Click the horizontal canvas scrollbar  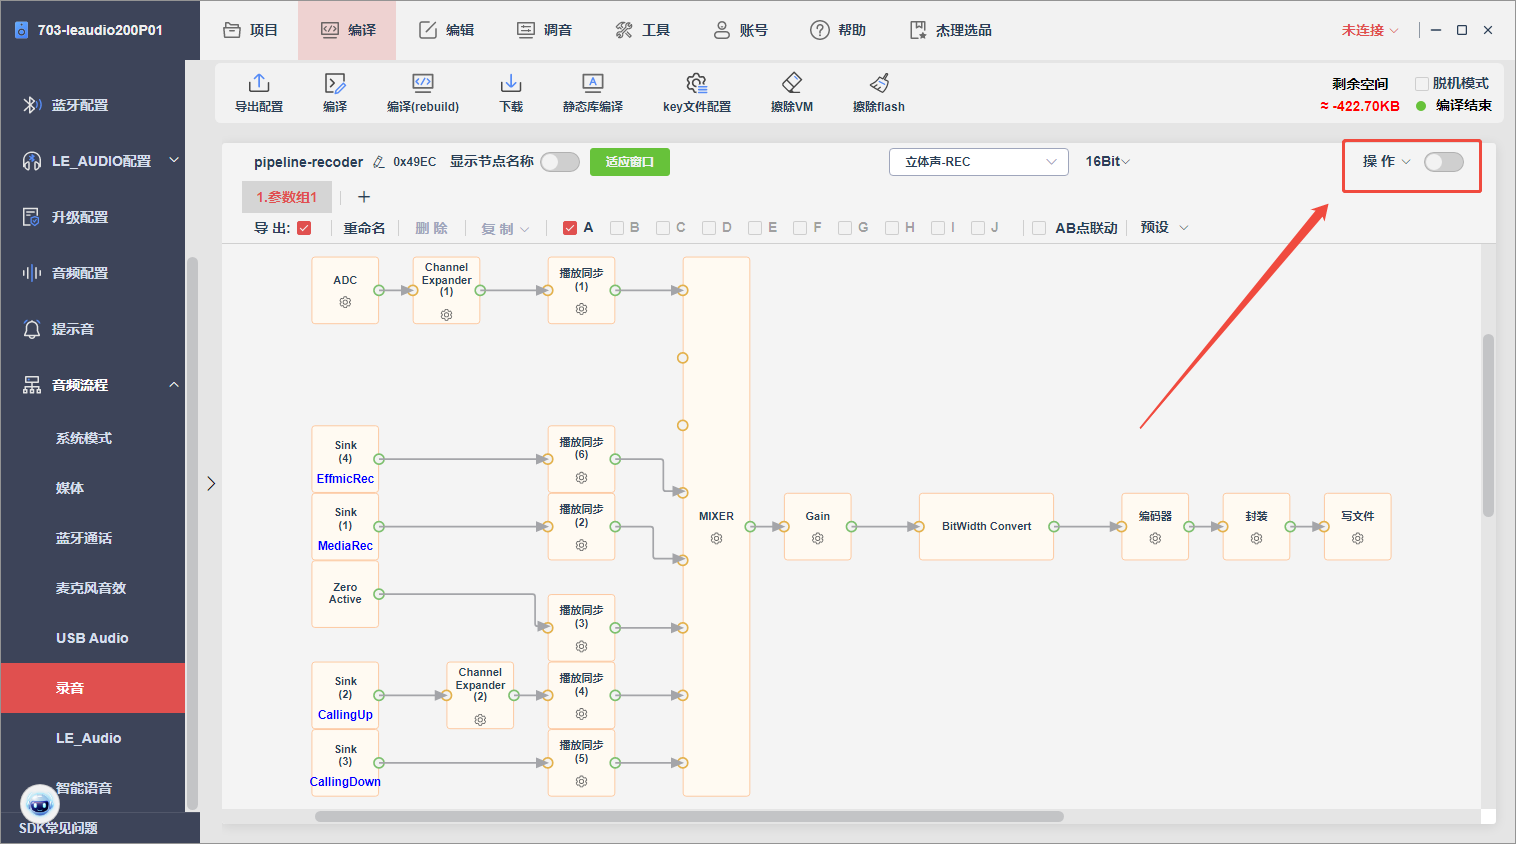[689, 816]
